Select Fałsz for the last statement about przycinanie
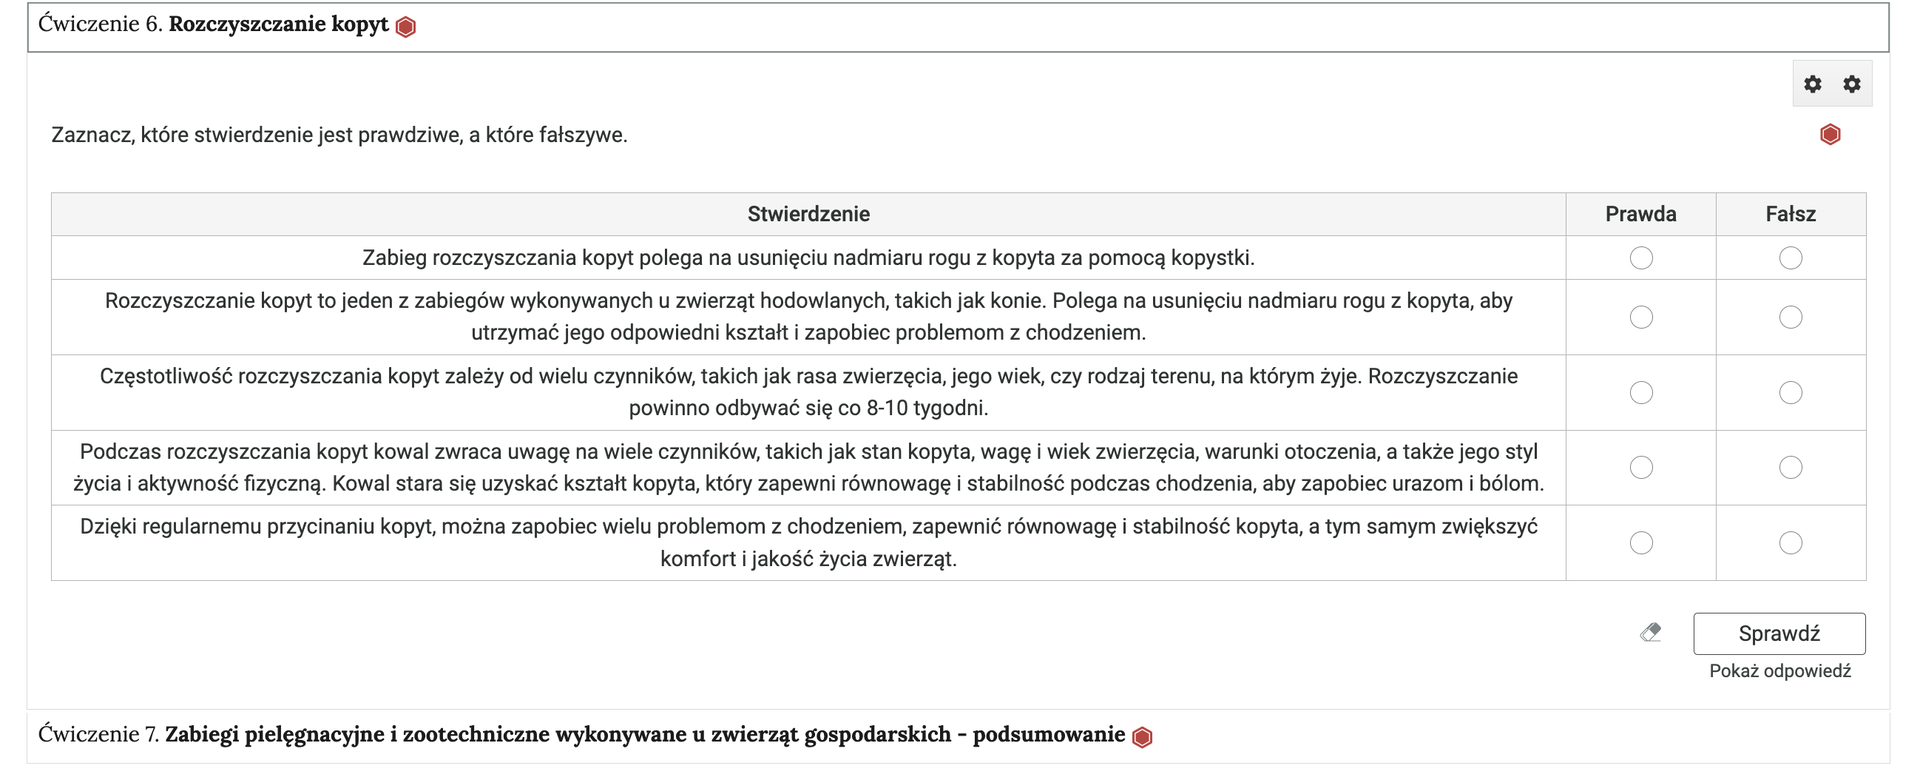This screenshot has height=780, width=1920. pyautogui.click(x=1790, y=543)
